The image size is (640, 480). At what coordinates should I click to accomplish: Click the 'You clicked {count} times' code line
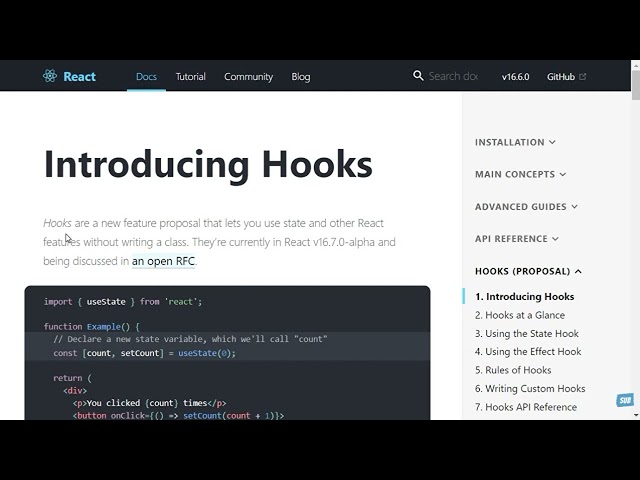pos(149,403)
